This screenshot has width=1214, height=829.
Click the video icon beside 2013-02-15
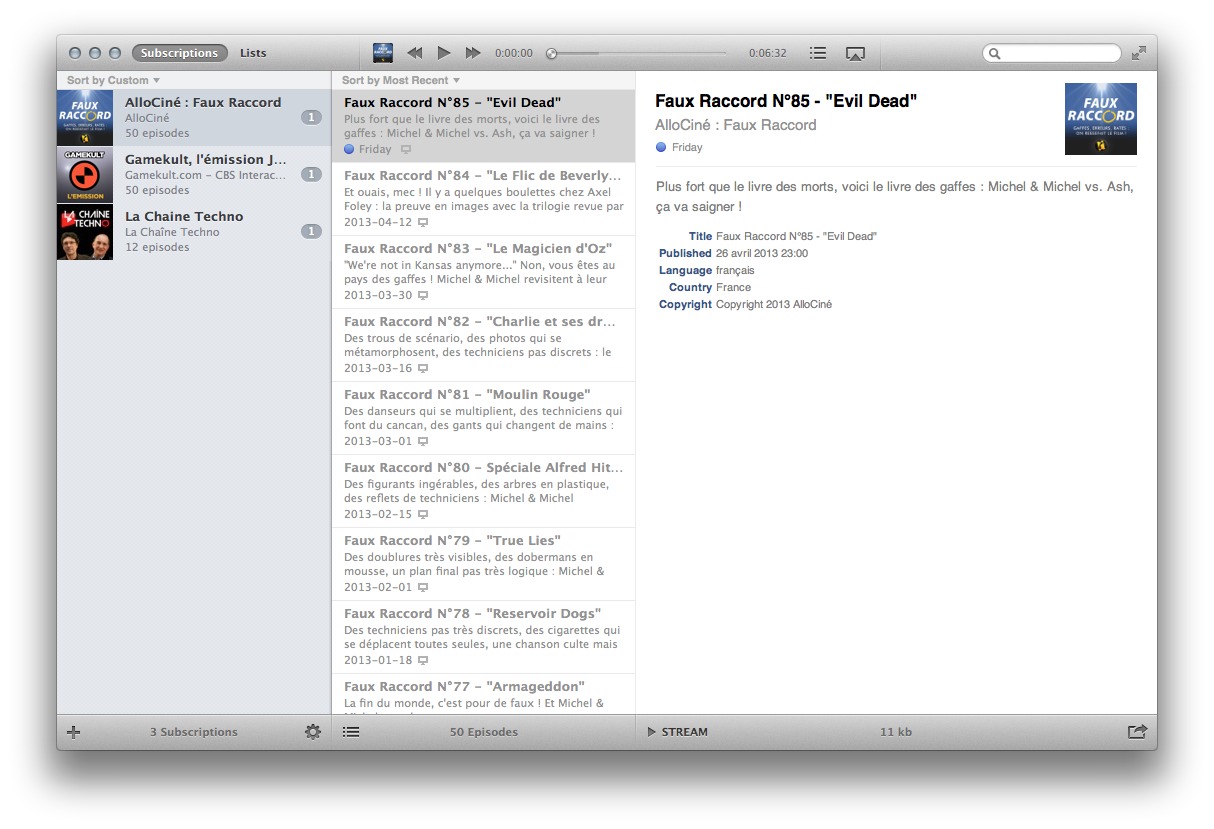pyautogui.click(x=423, y=515)
